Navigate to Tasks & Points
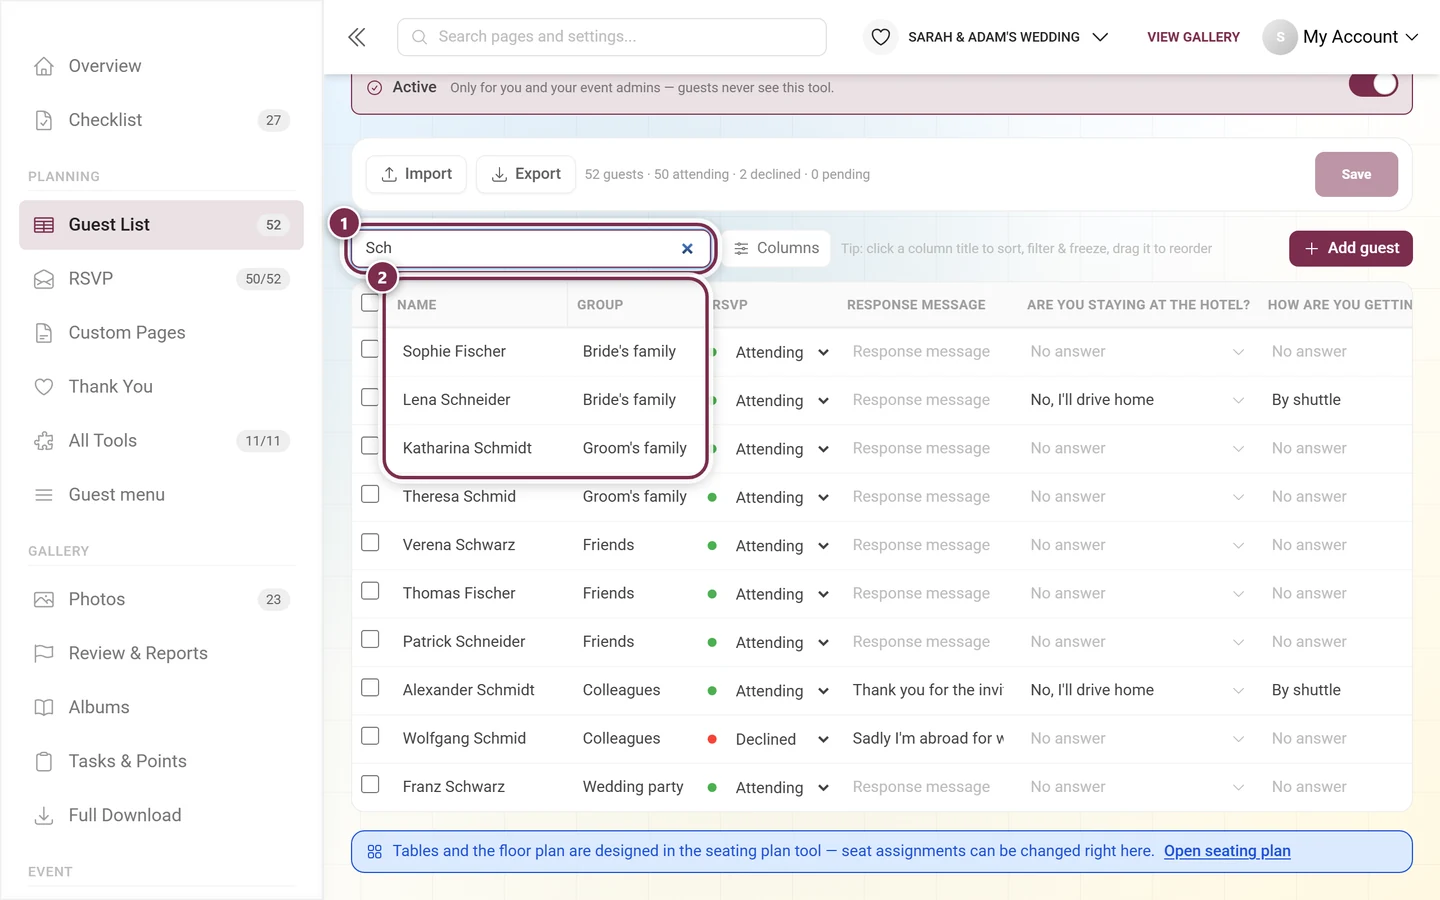 [x=161, y=762]
